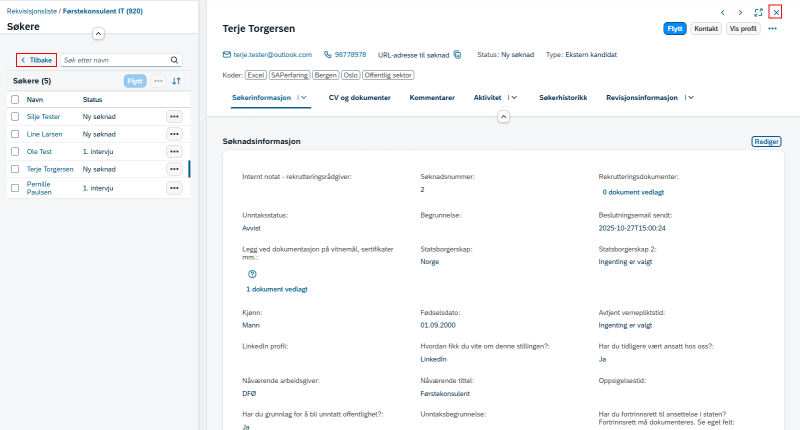Image resolution: width=800 pixels, height=430 pixels.
Task: Check the Silje Tester row
Action: pos(15,117)
